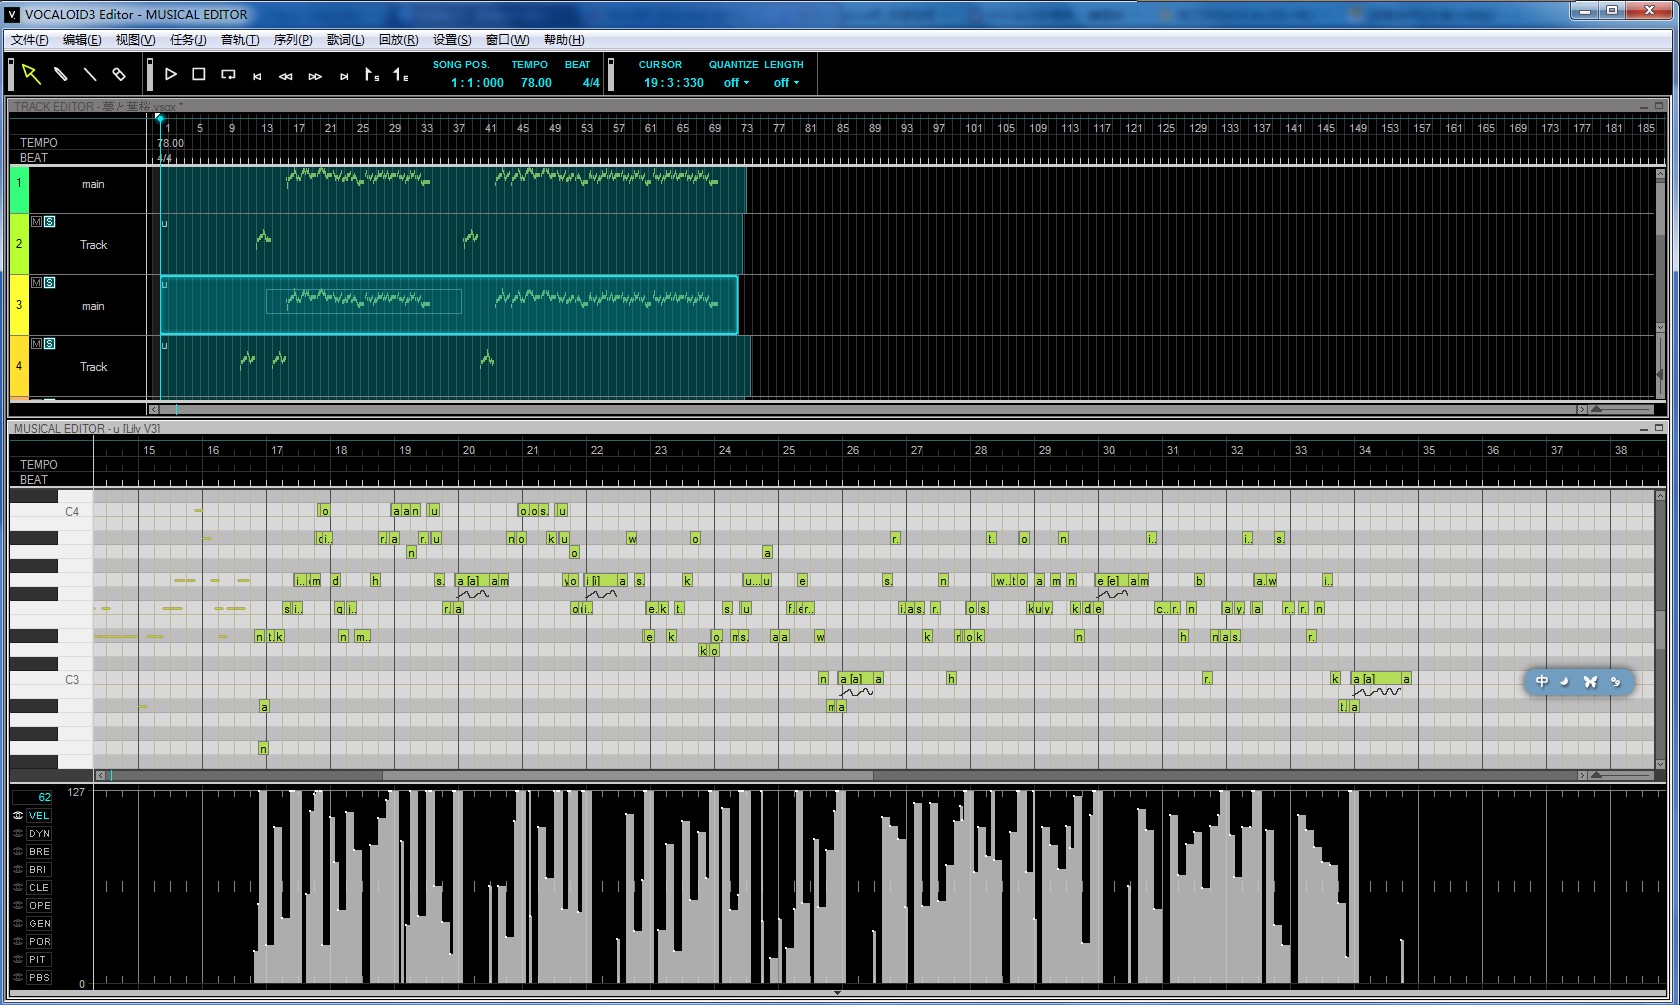Select the PIT control parameter
This screenshot has width=1680, height=1005.
(39, 959)
